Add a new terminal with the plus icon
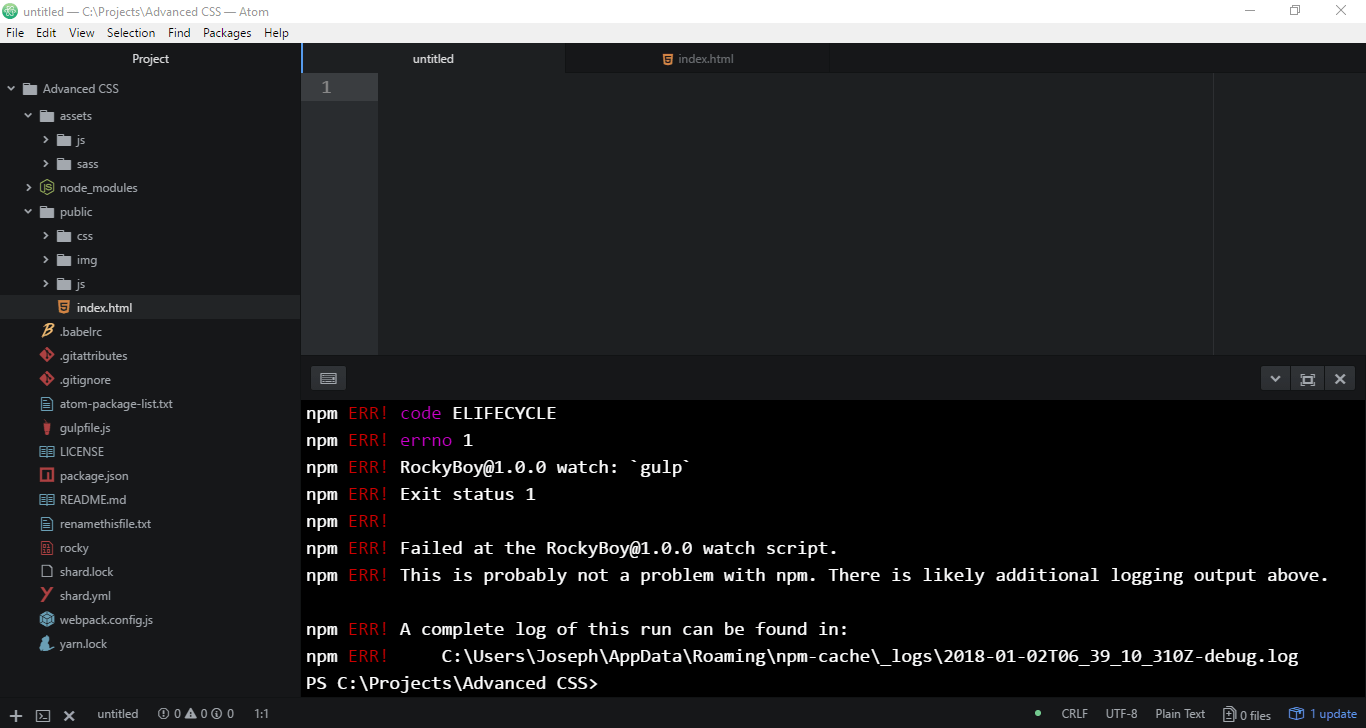1366x728 pixels. point(16,715)
